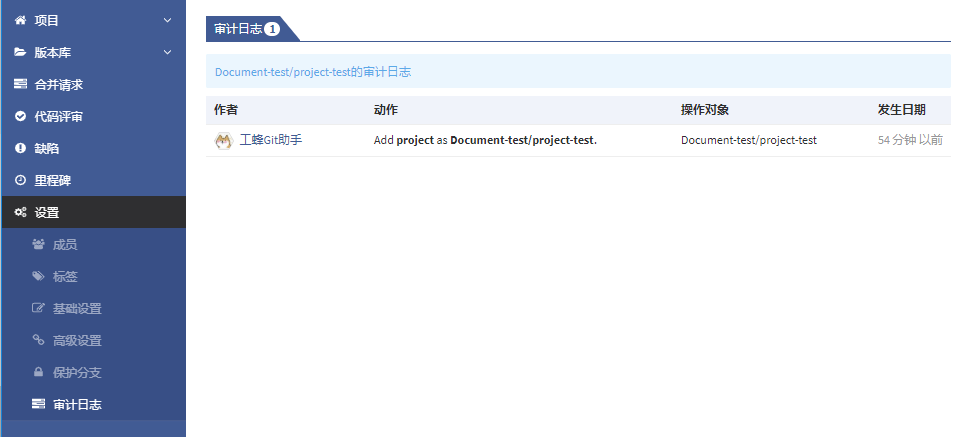
Task: Switch to the 审计日志 tab
Action: point(246,29)
